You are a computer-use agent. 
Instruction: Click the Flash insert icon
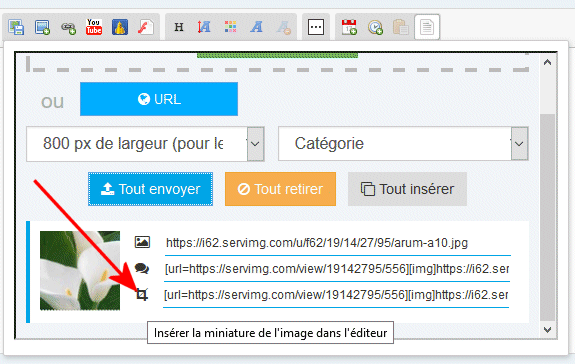(x=146, y=27)
